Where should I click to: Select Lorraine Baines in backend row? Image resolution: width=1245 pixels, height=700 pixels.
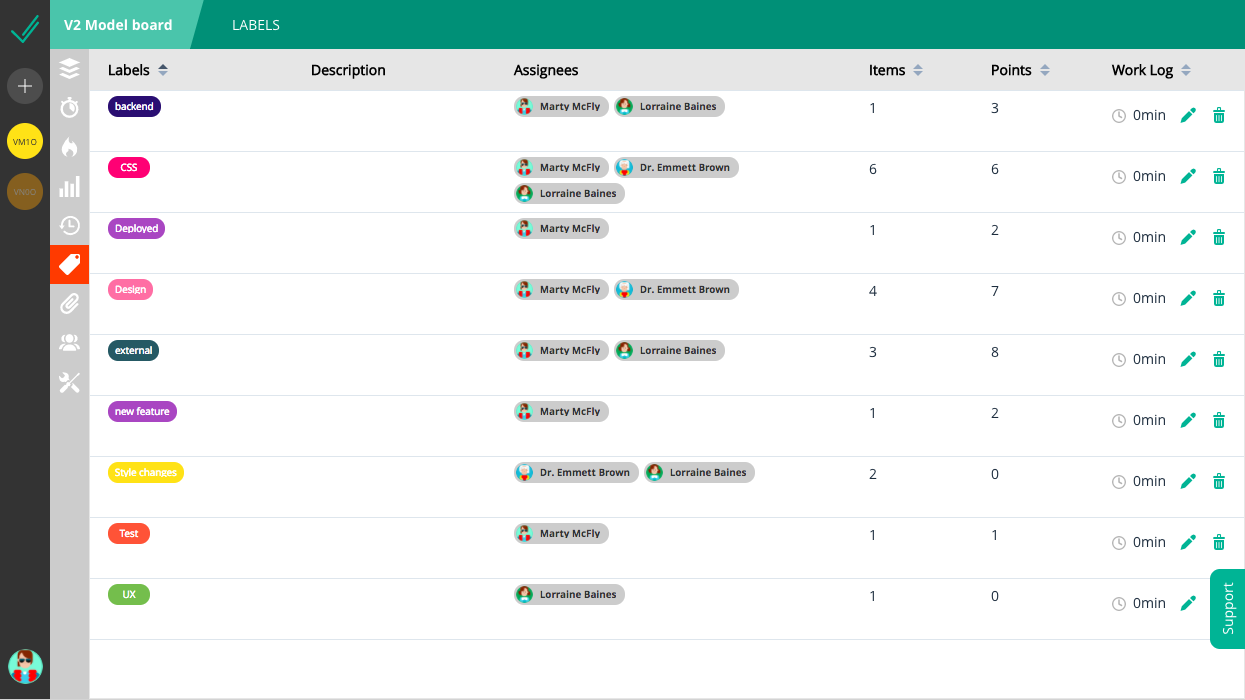(x=669, y=106)
